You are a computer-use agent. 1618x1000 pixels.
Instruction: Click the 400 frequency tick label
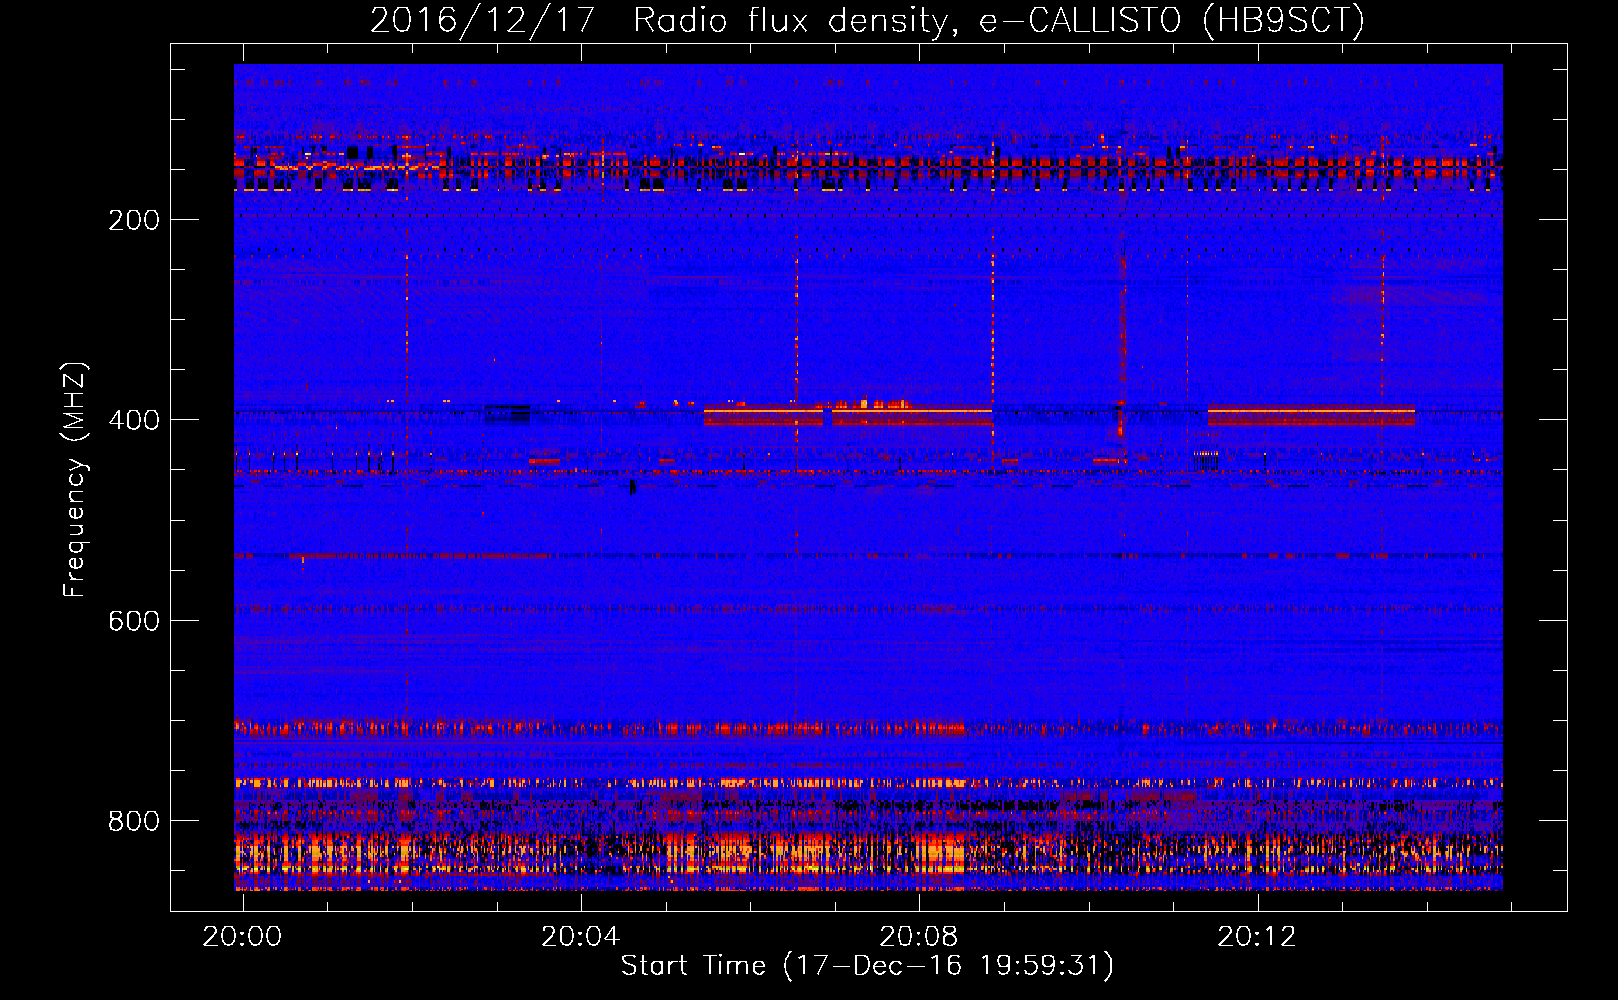coord(134,420)
